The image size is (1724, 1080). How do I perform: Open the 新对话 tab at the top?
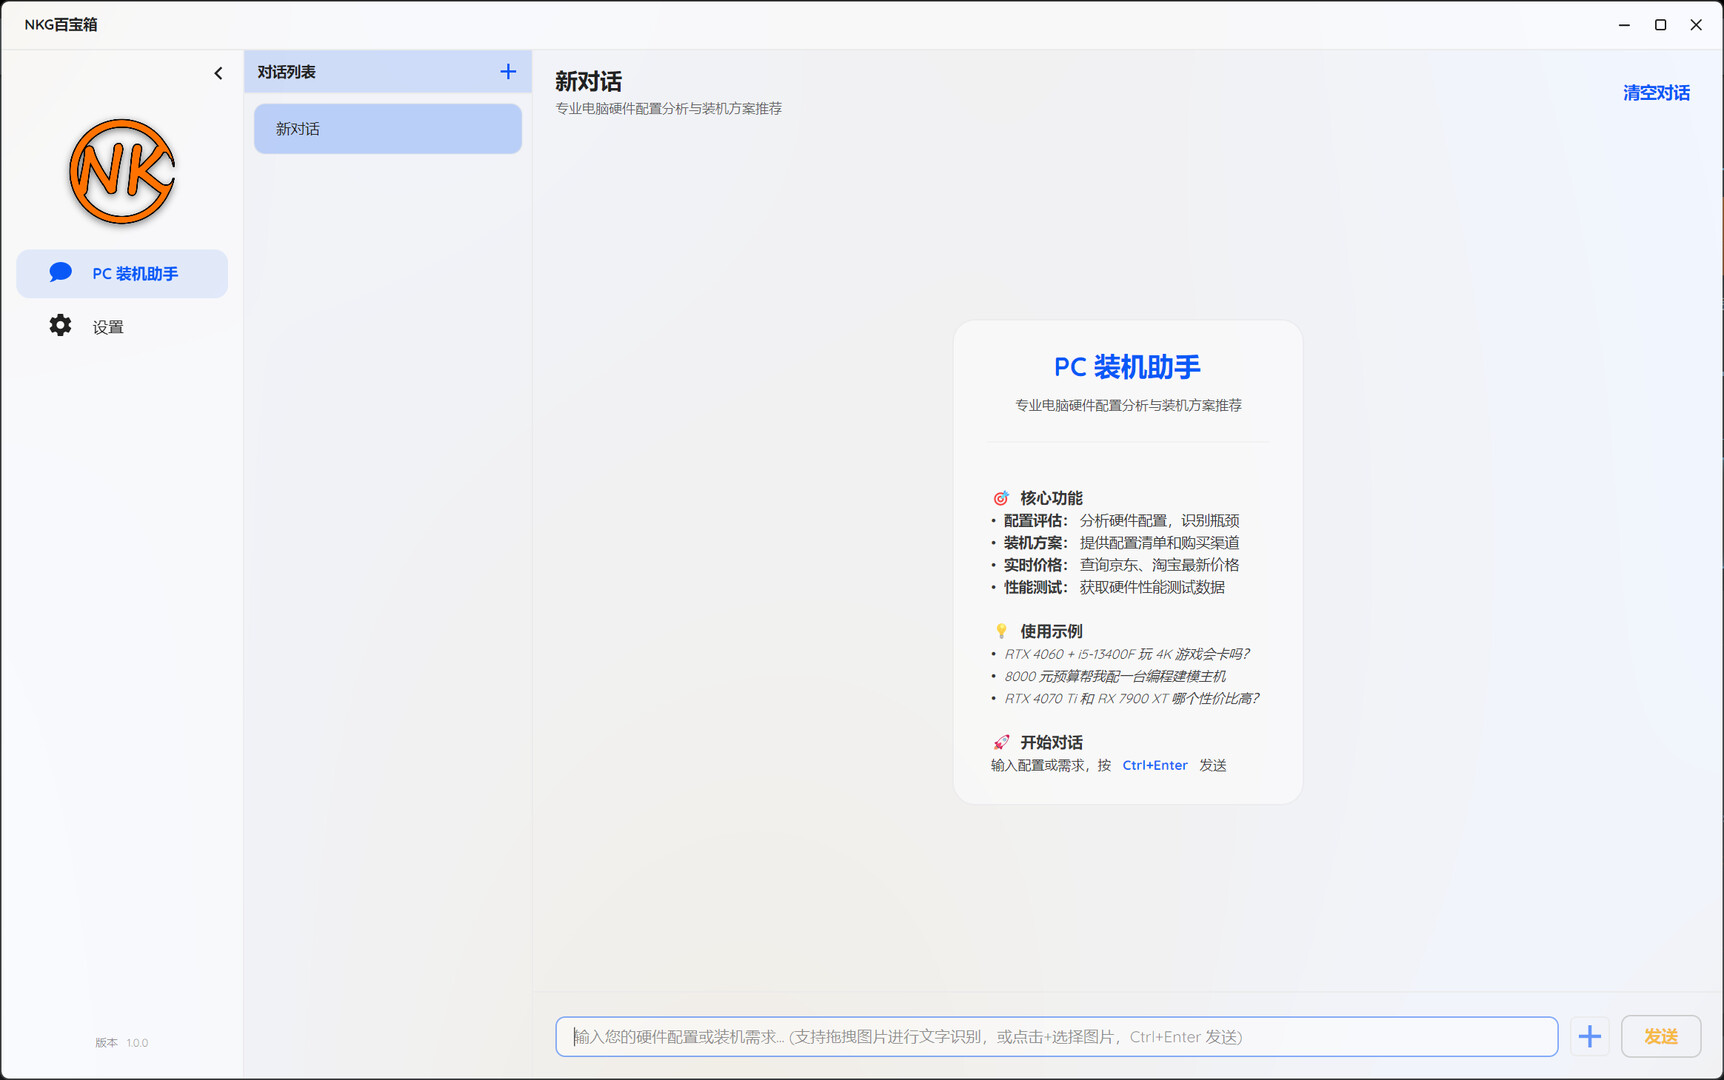(x=589, y=82)
